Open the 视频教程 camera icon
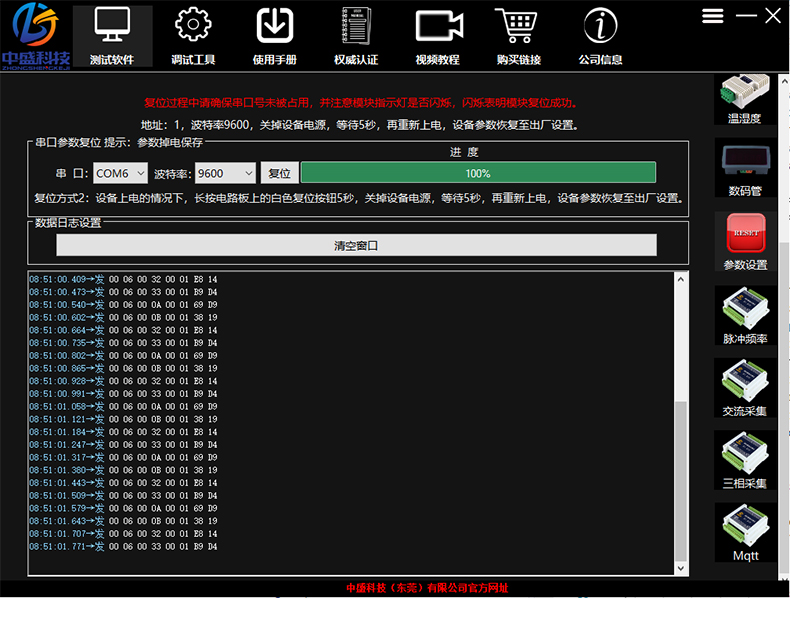Image resolution: width=790 pixels, height=636 pixels. pos(436,26)
